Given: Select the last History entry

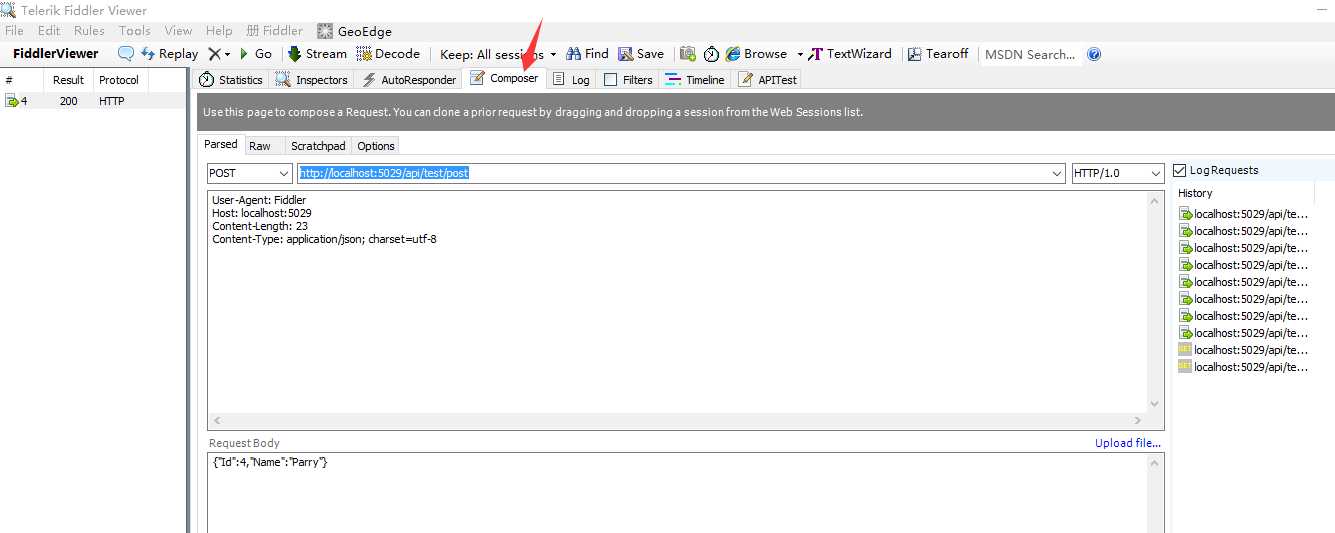Looking at the screenshot, I should [1243, 367].
